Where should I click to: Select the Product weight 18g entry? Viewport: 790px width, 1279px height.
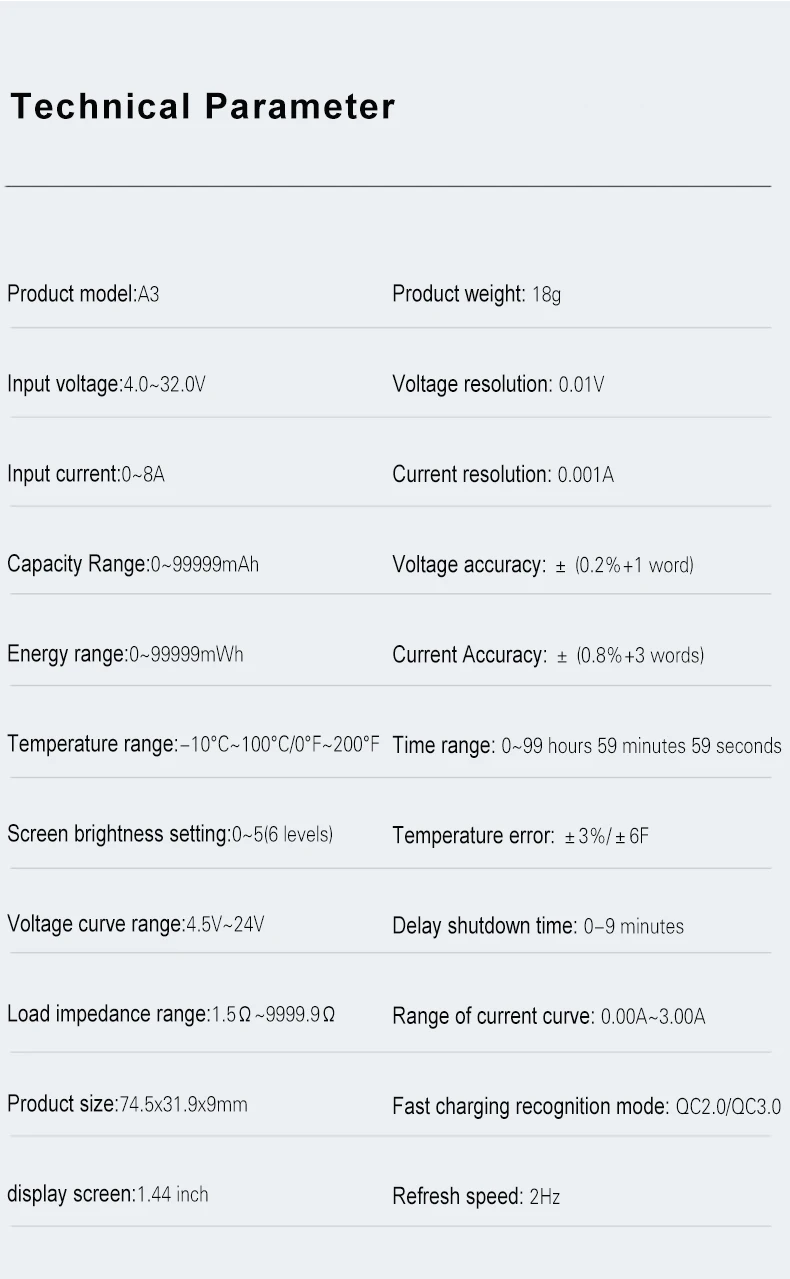coord(476,294)
